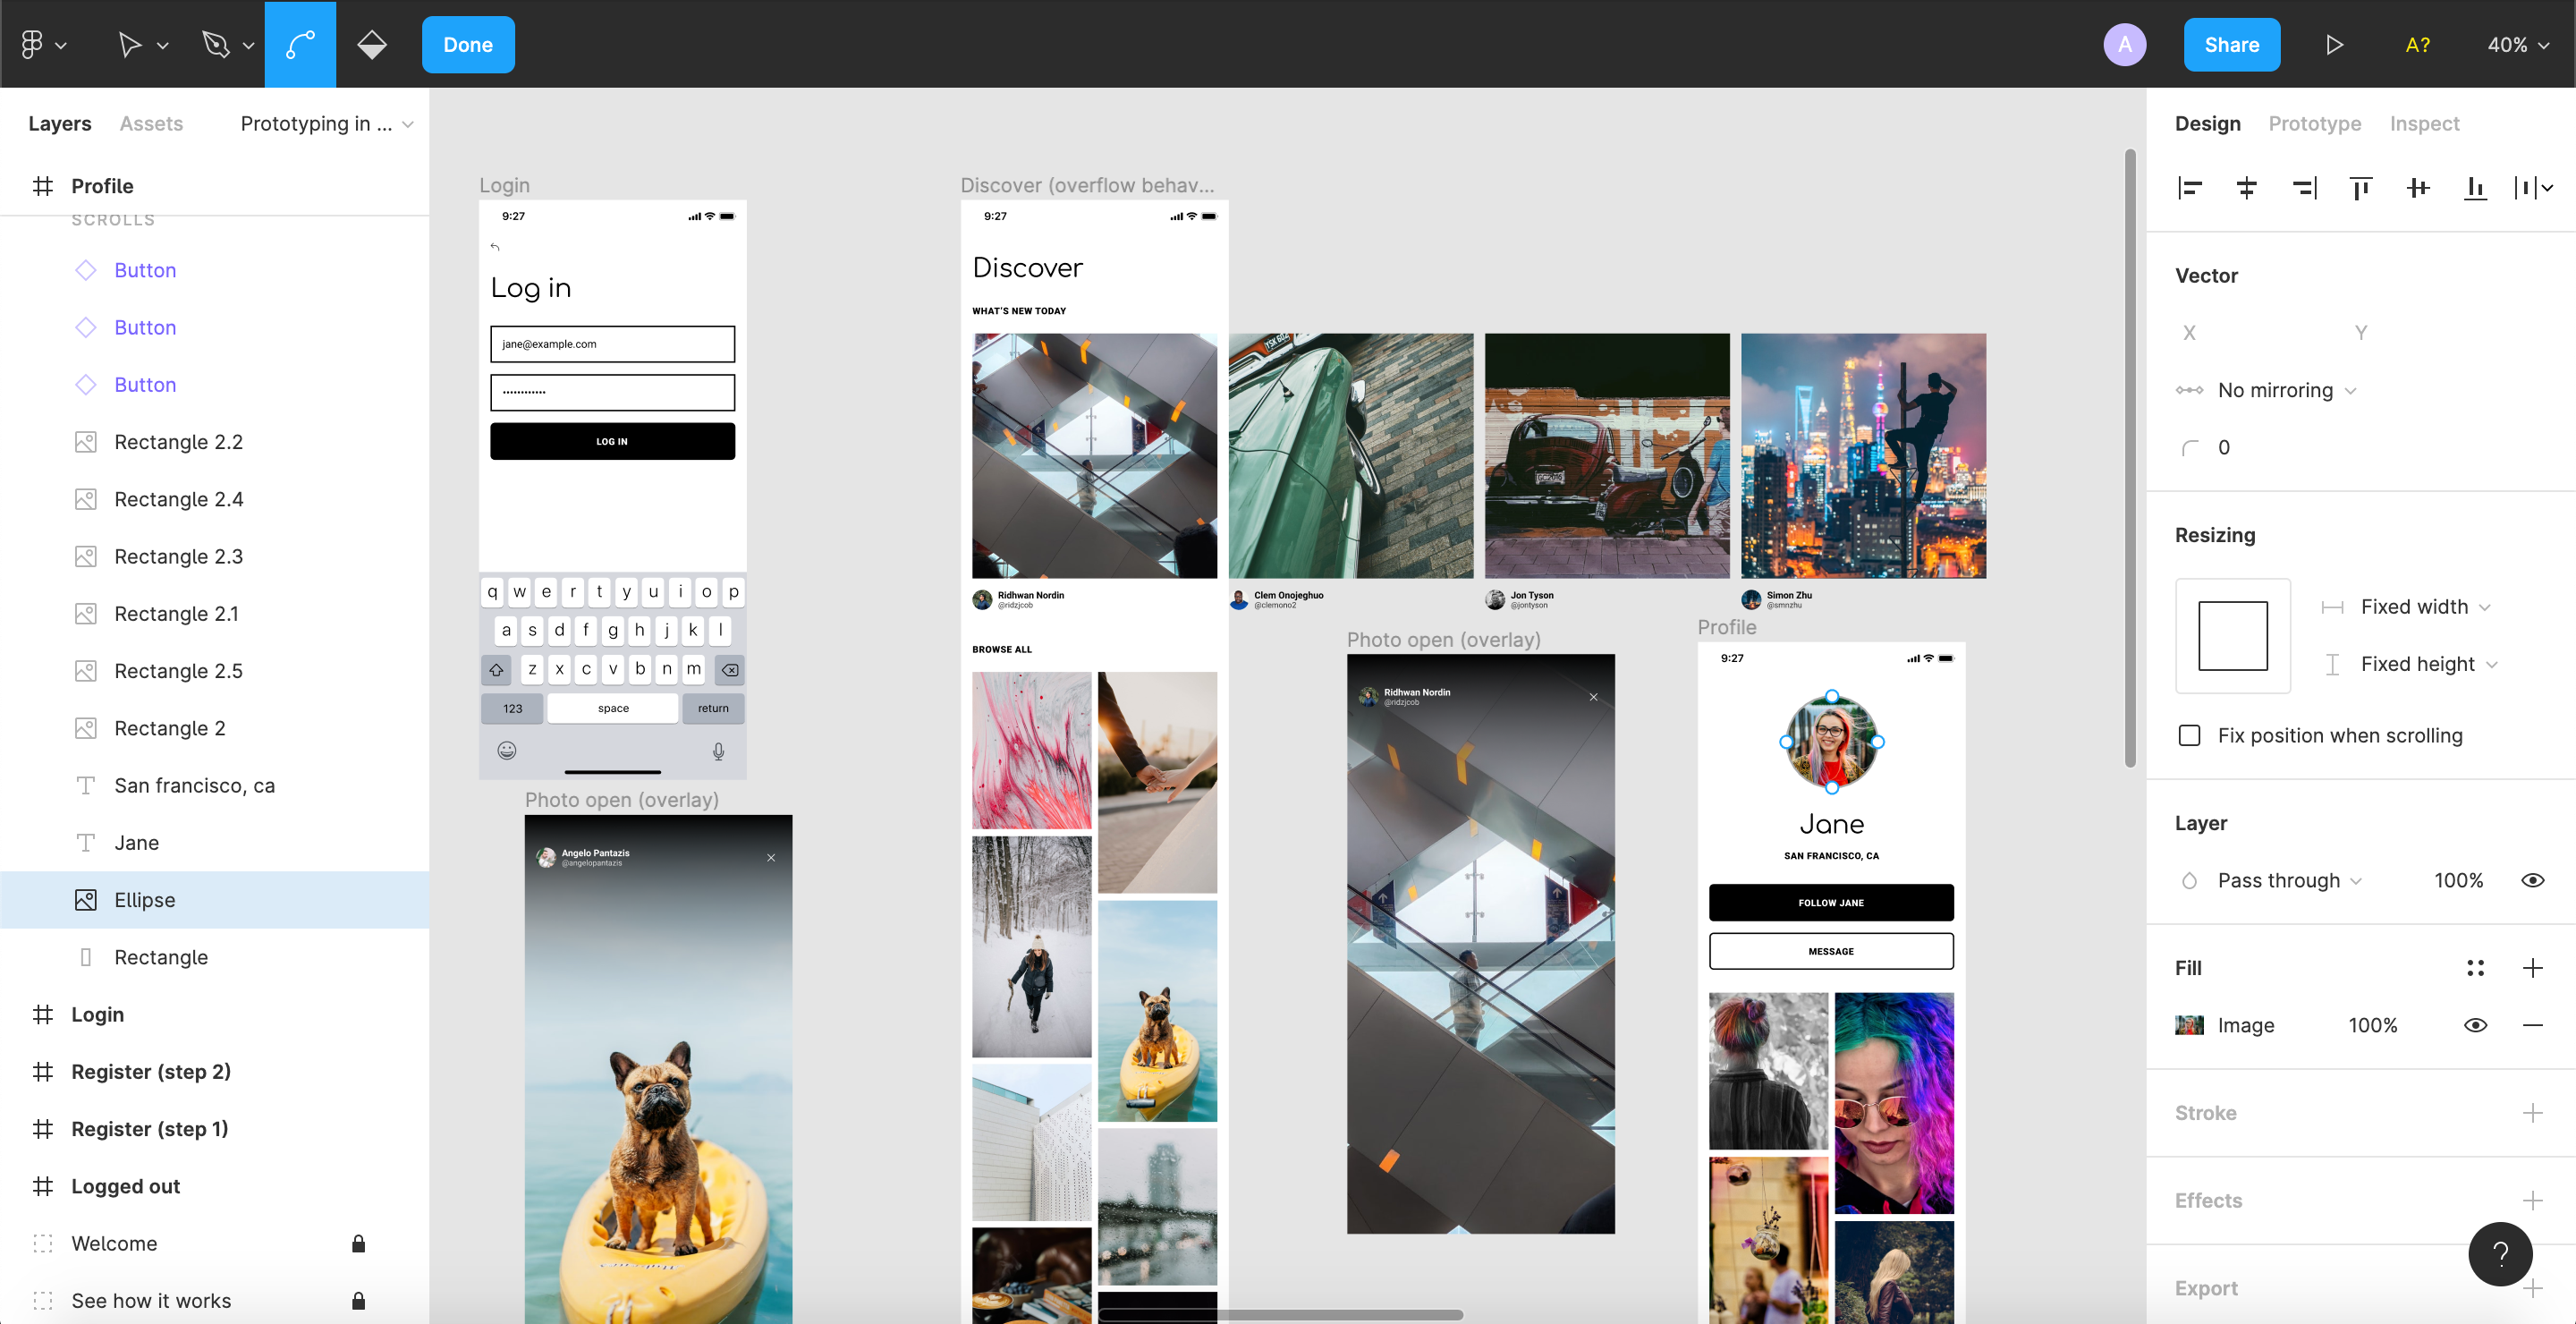Open the Design tab

pyautogui.click(x=2207, y=123)
